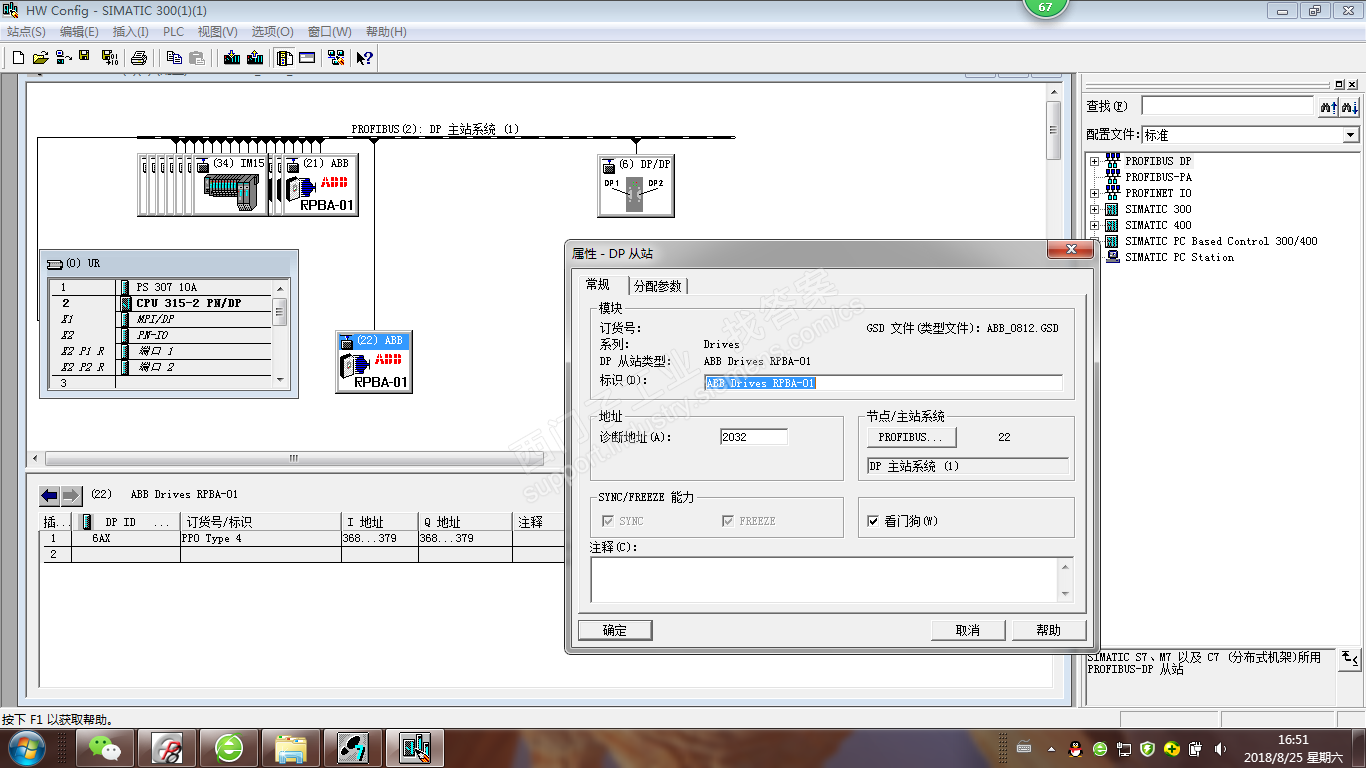Viewport: 1366px width, 768px height.
Task: Click the Download to Module icon
Action: click(x=232, y=58)
